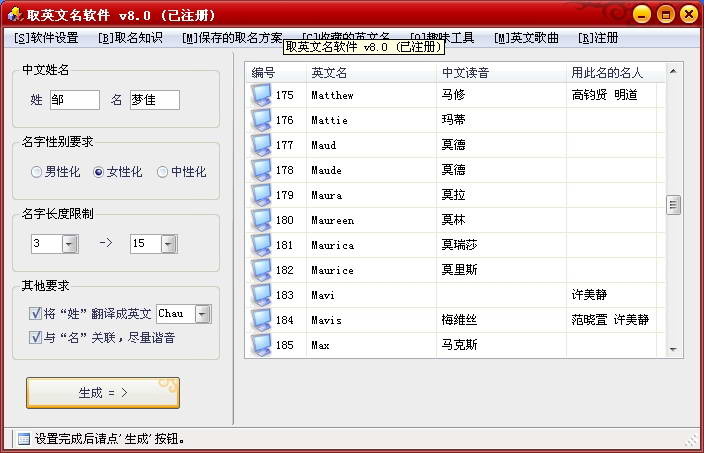The width and height of the screenshot is (704, 453).
Task: Select the name Mattie in the list
Action: (x=330, y=120)
